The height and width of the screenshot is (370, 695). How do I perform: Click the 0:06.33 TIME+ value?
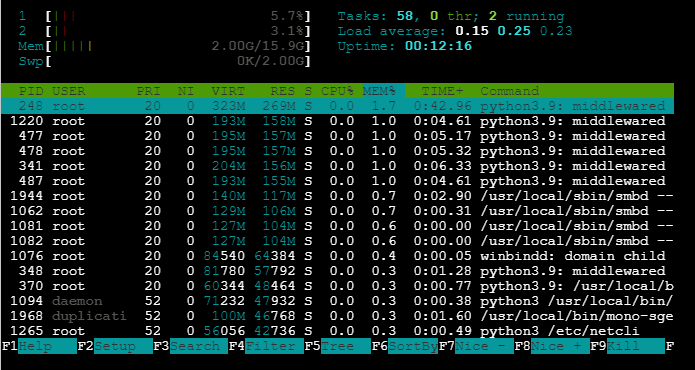click(x=442, y=166)
